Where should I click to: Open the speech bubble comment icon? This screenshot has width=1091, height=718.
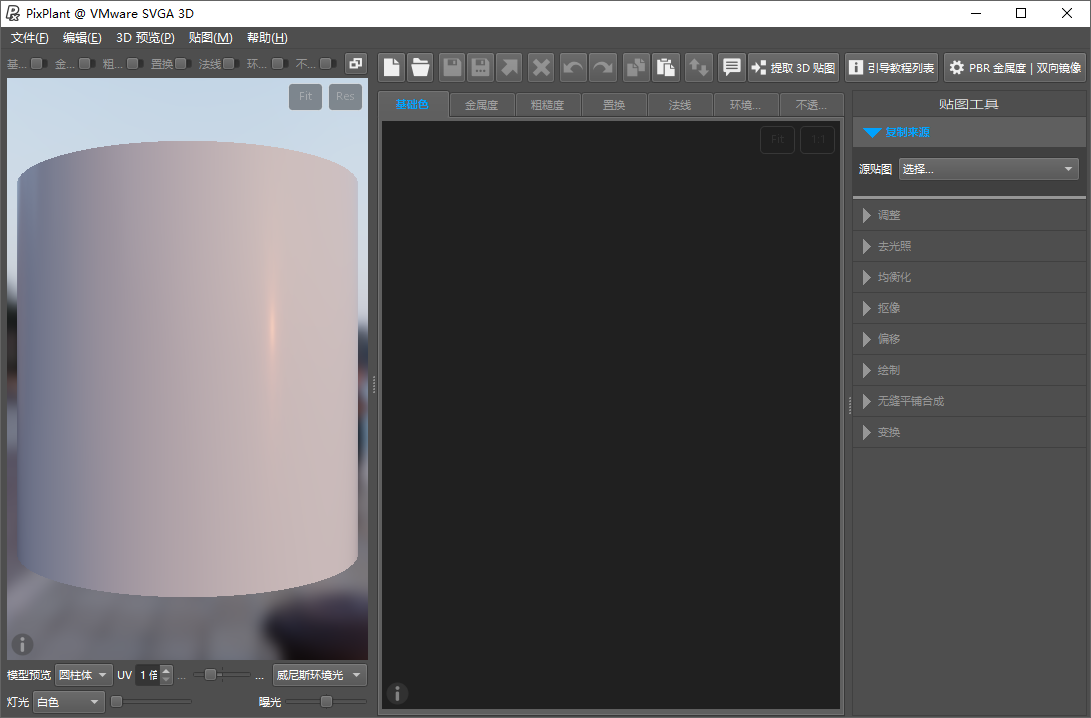(x=731, y=67)
